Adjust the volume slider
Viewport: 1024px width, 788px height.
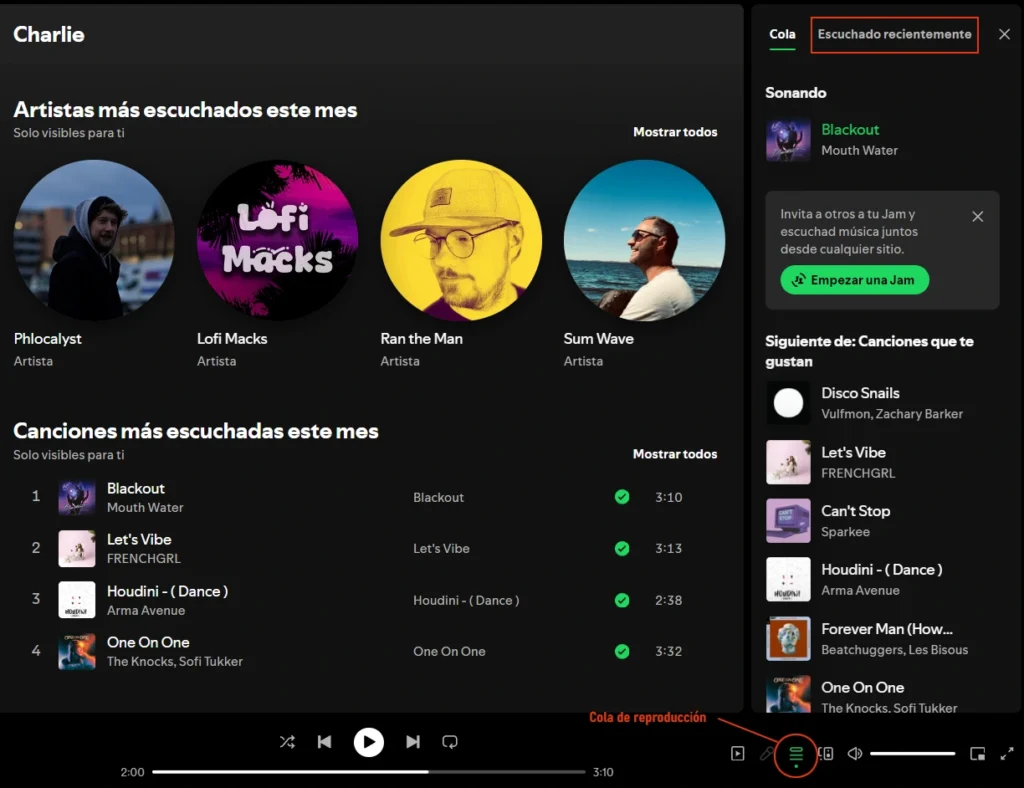click(x=912, y=754)
